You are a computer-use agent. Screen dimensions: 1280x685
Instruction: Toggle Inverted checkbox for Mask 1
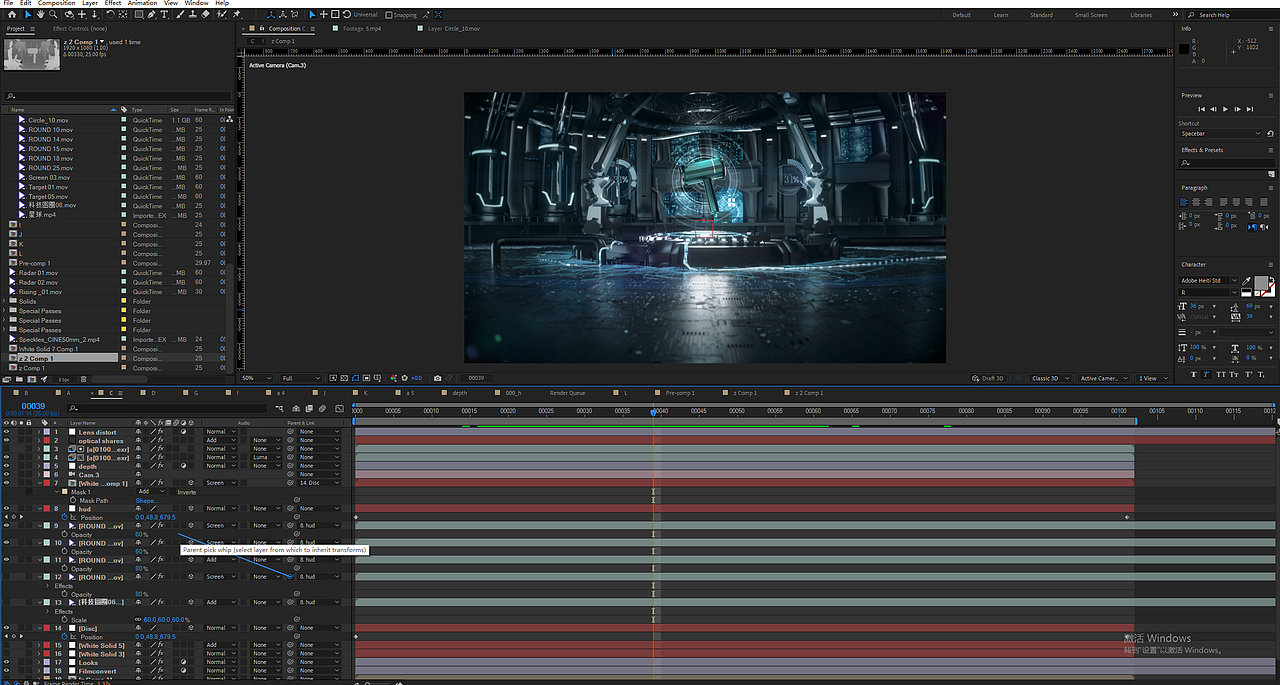(172, 491)
